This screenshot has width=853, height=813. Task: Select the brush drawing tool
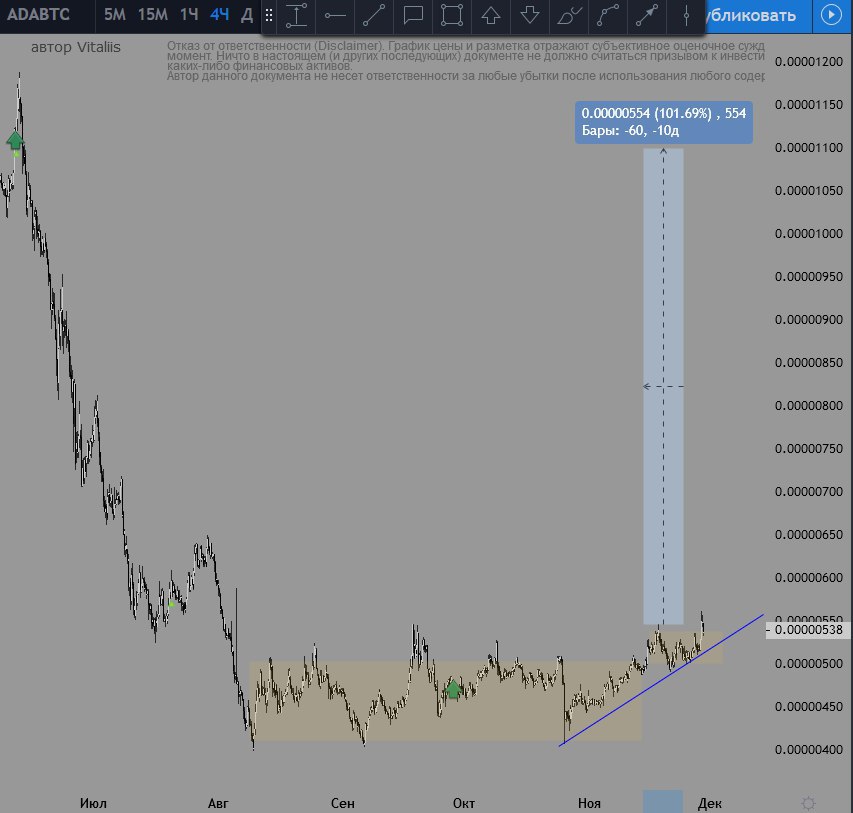click(x=569, y=15)
